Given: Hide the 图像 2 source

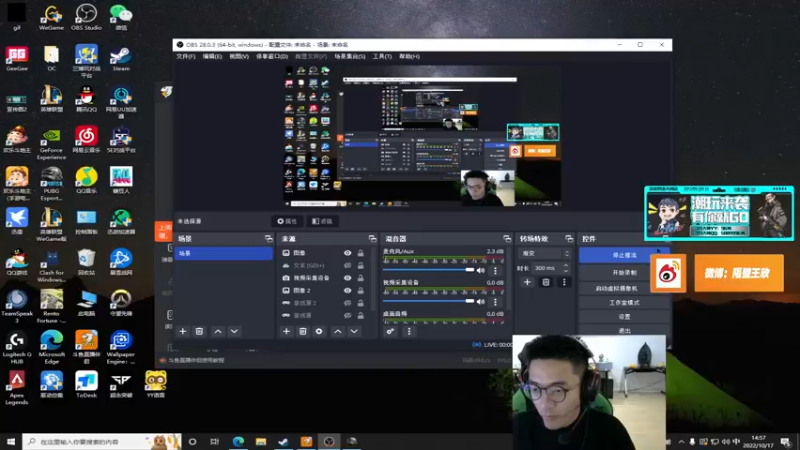Looking at the screenshot, I should 347,290.
